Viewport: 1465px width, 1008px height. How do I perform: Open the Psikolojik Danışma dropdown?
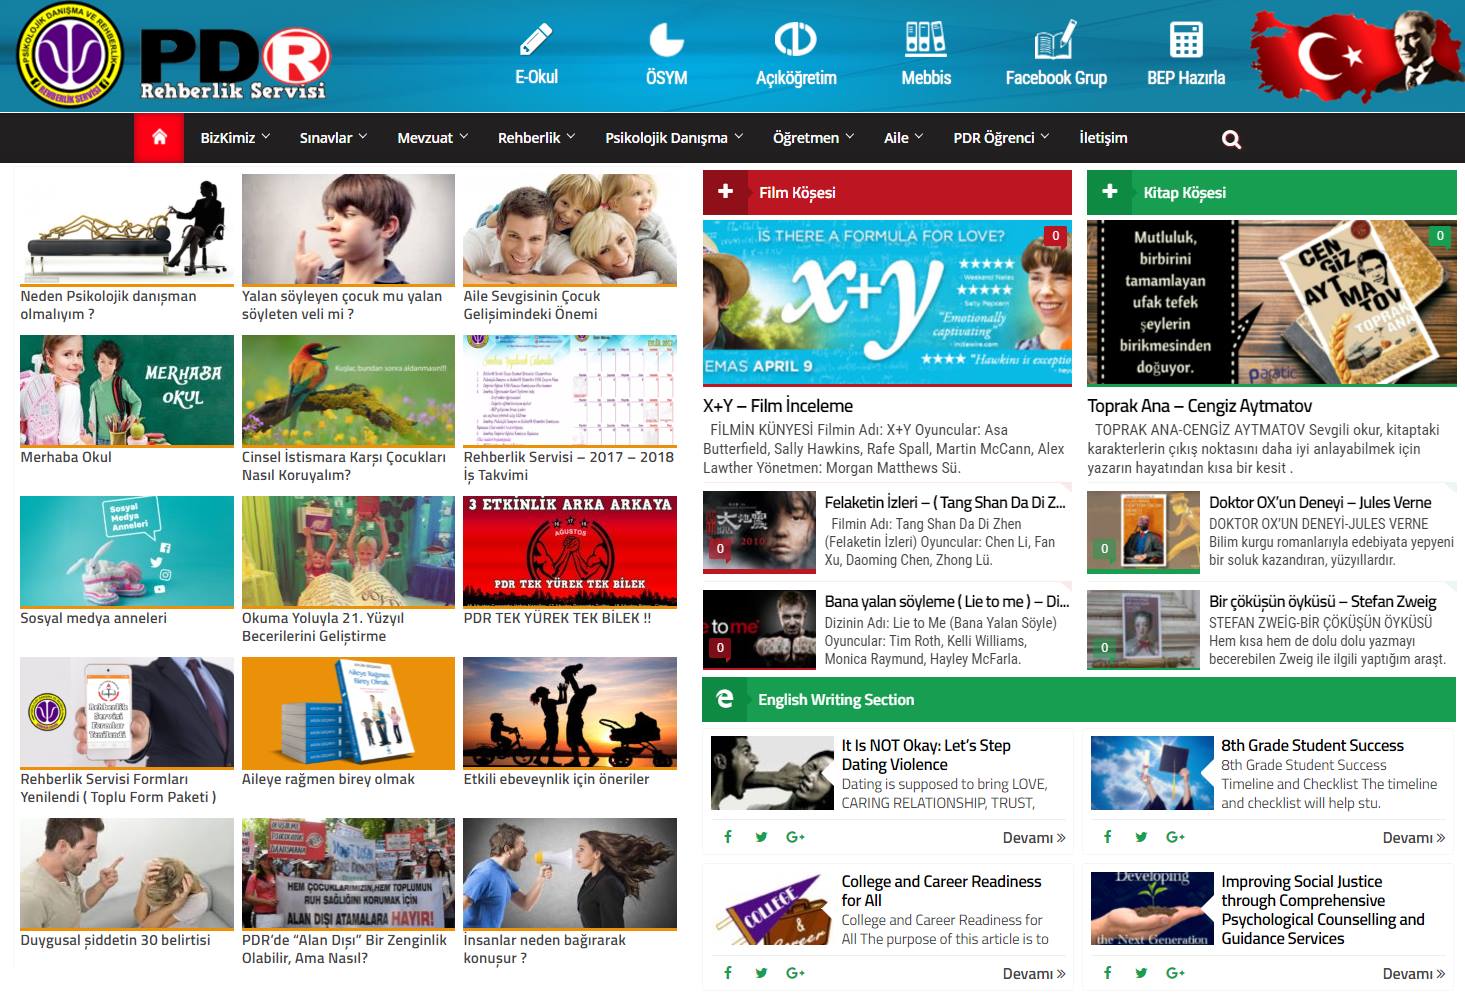pos(674,138)
